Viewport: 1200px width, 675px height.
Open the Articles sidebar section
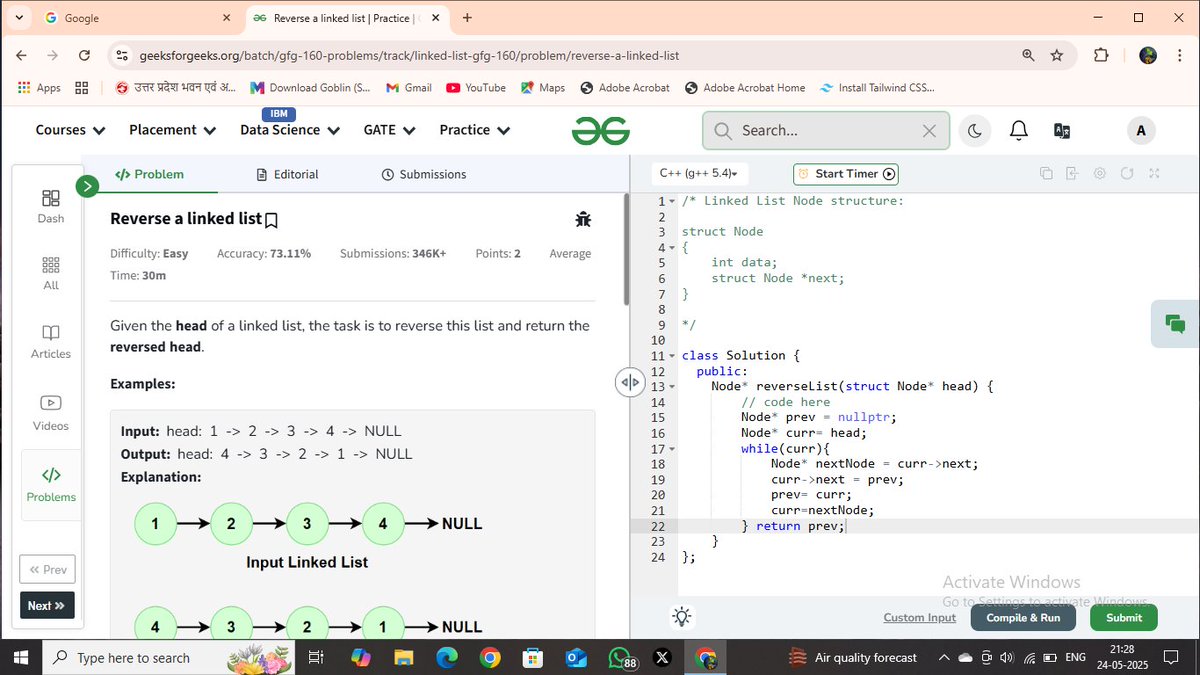[50, 341]
